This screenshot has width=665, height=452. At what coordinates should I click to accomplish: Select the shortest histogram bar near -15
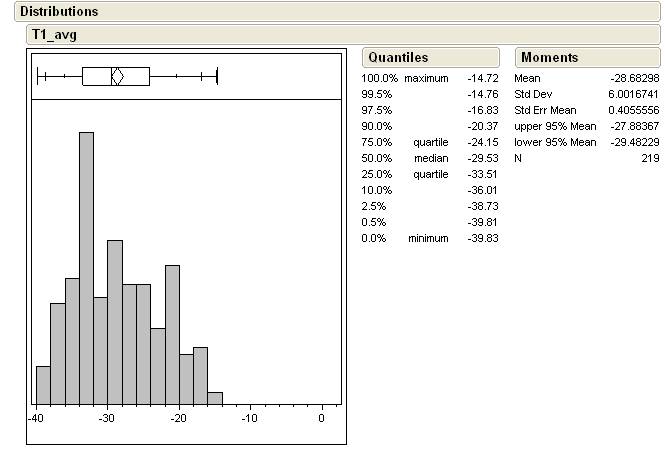pos(215,398)
